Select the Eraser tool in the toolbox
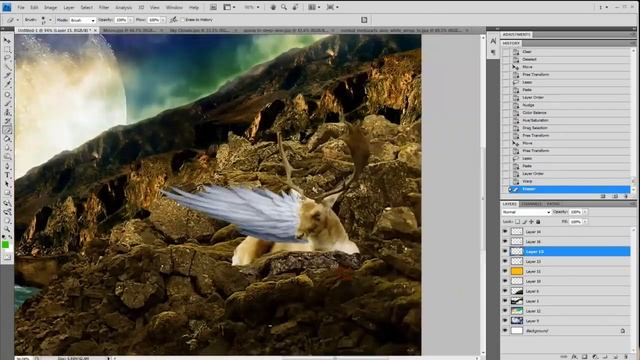The image size is (640, 360). point(7,130)
